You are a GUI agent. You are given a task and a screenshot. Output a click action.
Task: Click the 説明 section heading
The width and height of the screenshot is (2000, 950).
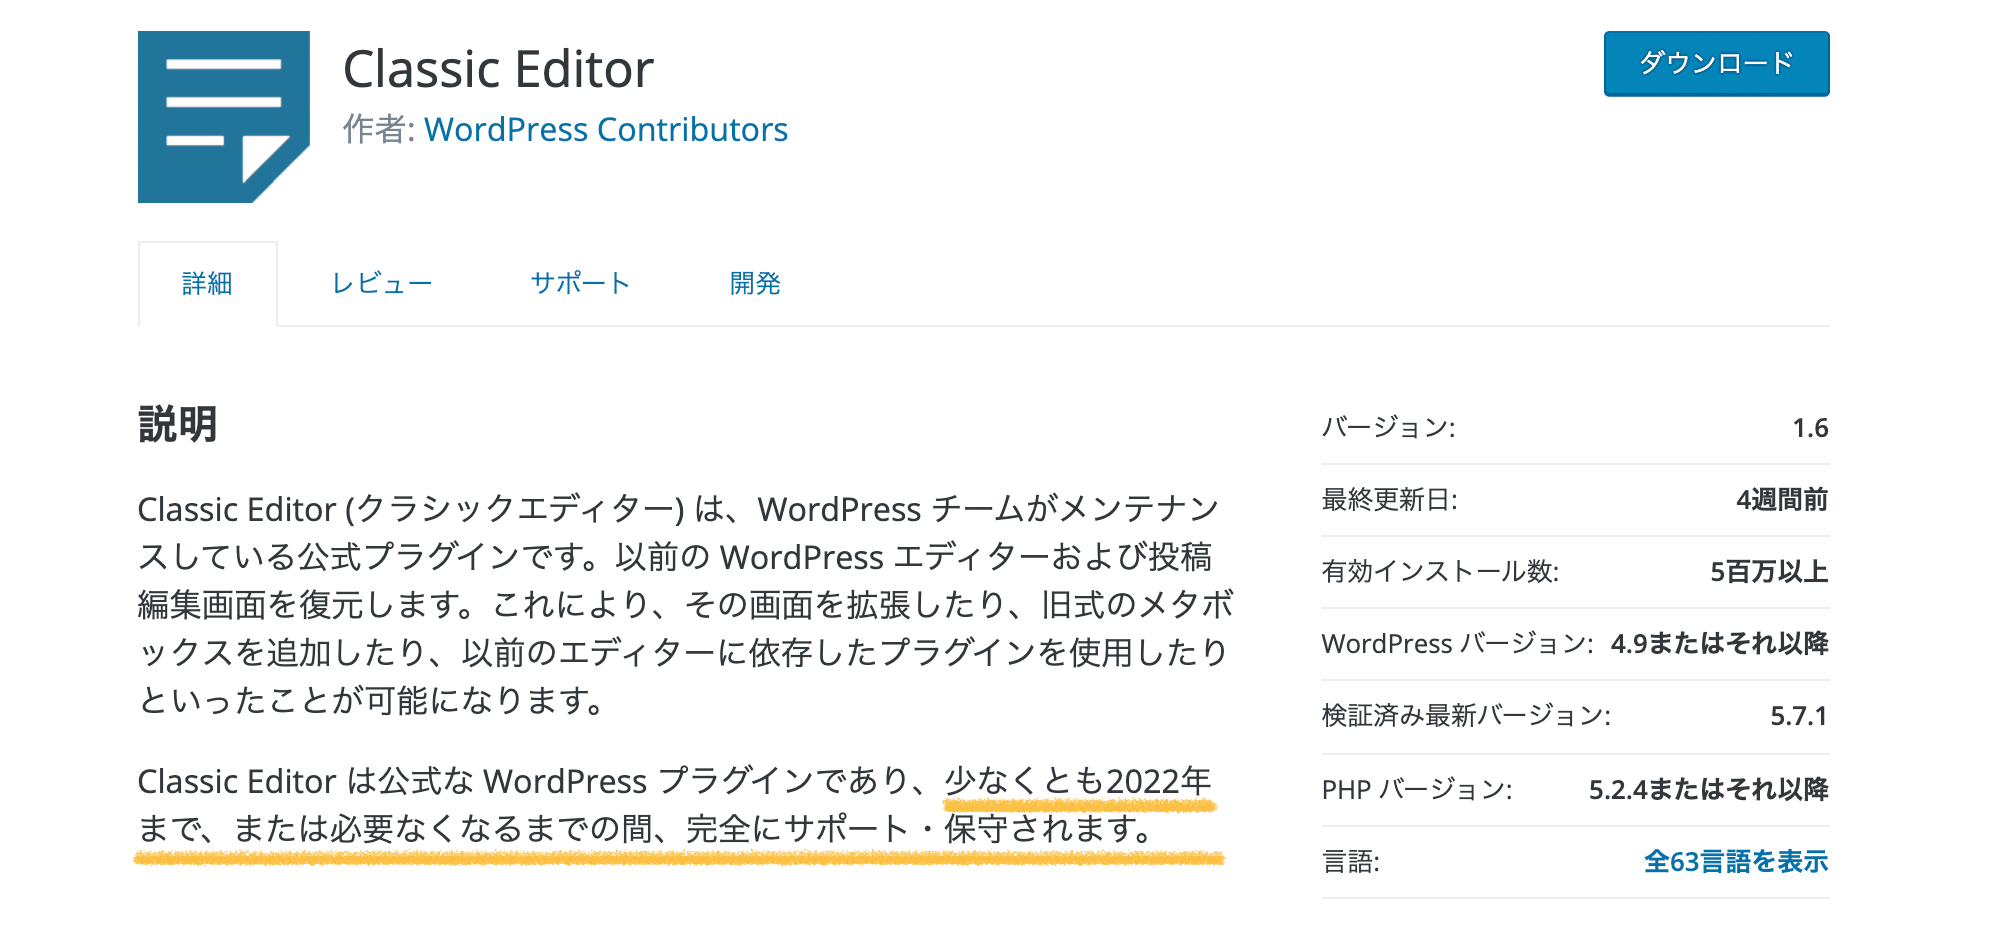point(178,424)
